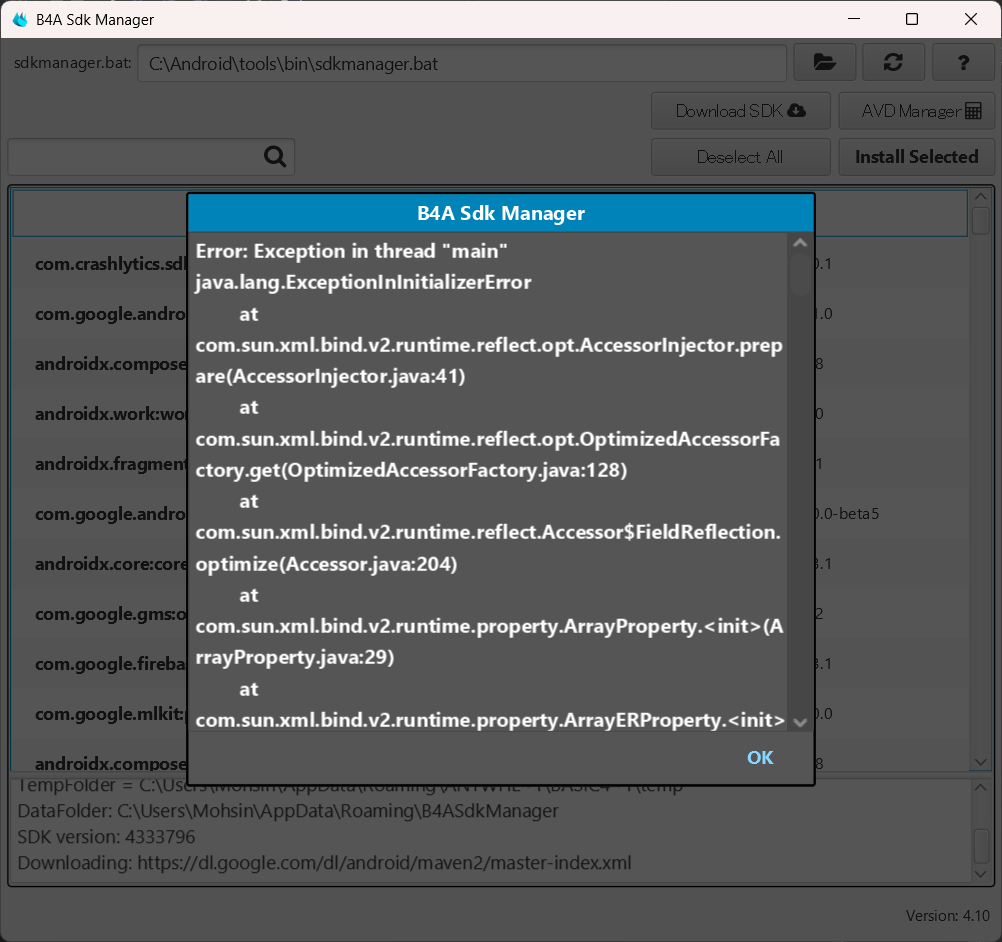Minimize the B4A Sdk Manager window
1002x942 pixels.
pos(854,19)
